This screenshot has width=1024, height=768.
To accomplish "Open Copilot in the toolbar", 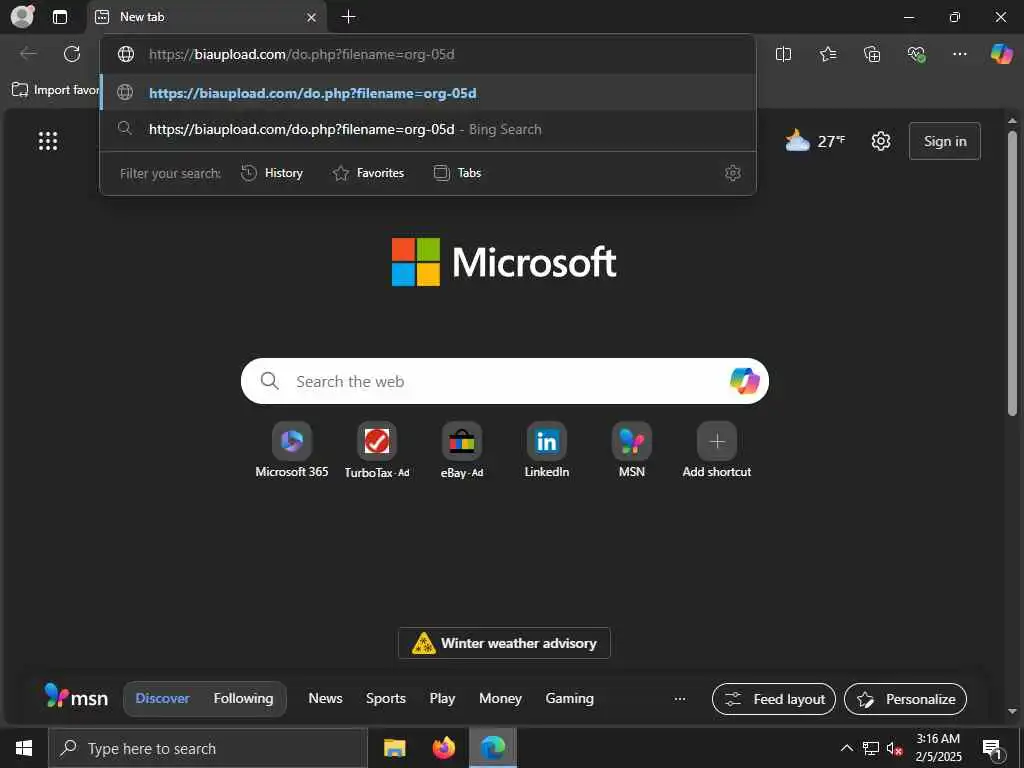I will pyautogui.click(x=1001, y=54).
